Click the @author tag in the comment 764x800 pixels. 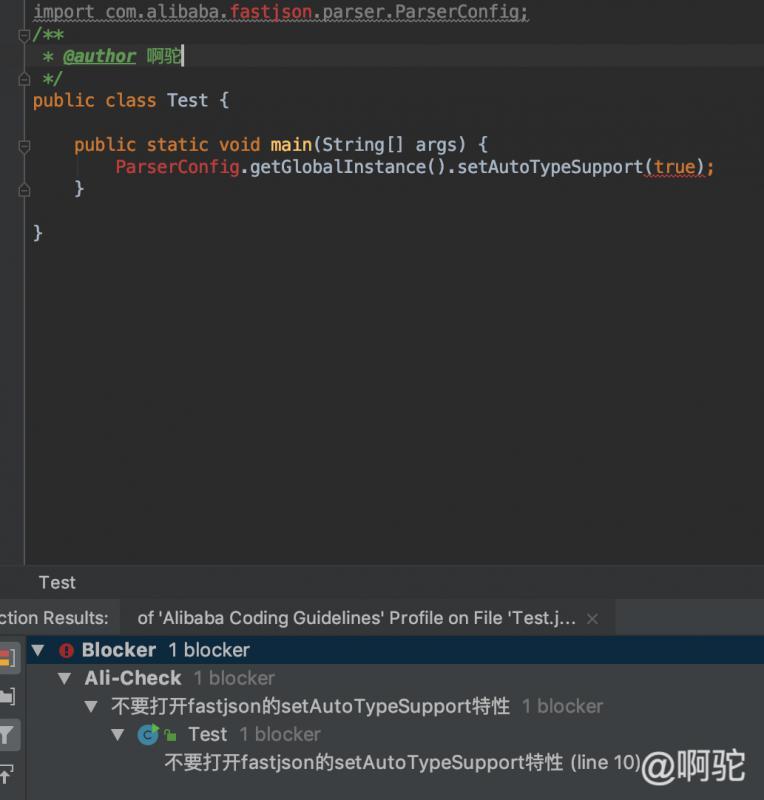point(100,56)
